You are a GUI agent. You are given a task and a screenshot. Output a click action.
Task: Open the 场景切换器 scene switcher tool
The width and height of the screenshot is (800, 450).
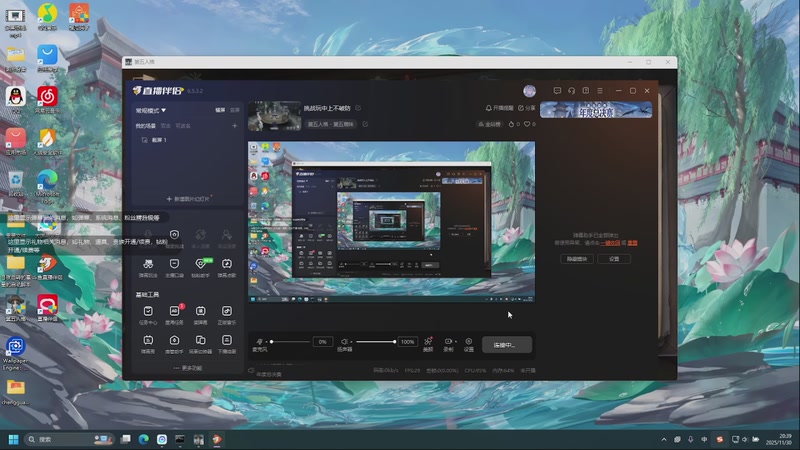click(x=201, y=344)
